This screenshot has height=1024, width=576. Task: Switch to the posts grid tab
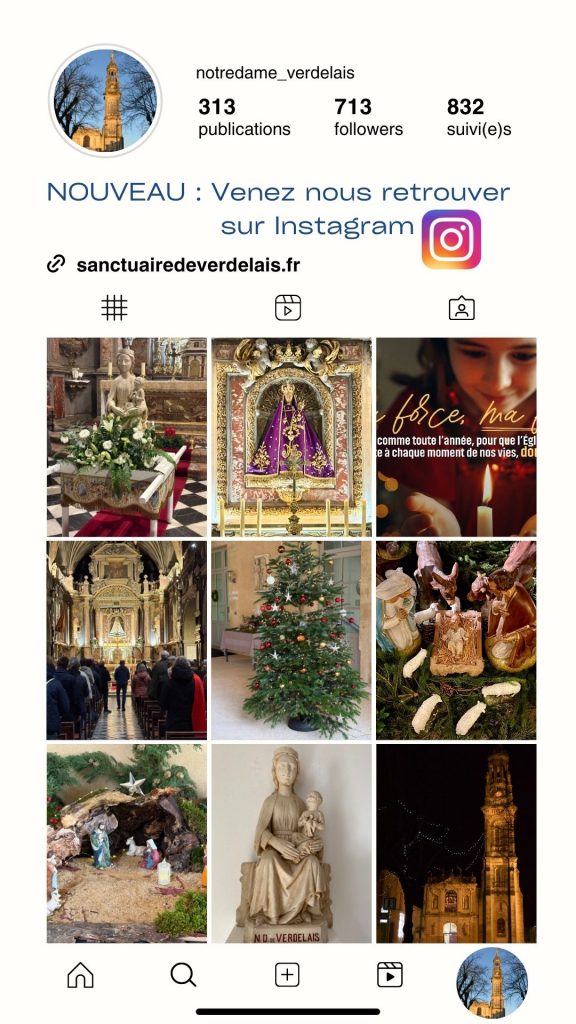pyautogui.click(x=114, y=308)
